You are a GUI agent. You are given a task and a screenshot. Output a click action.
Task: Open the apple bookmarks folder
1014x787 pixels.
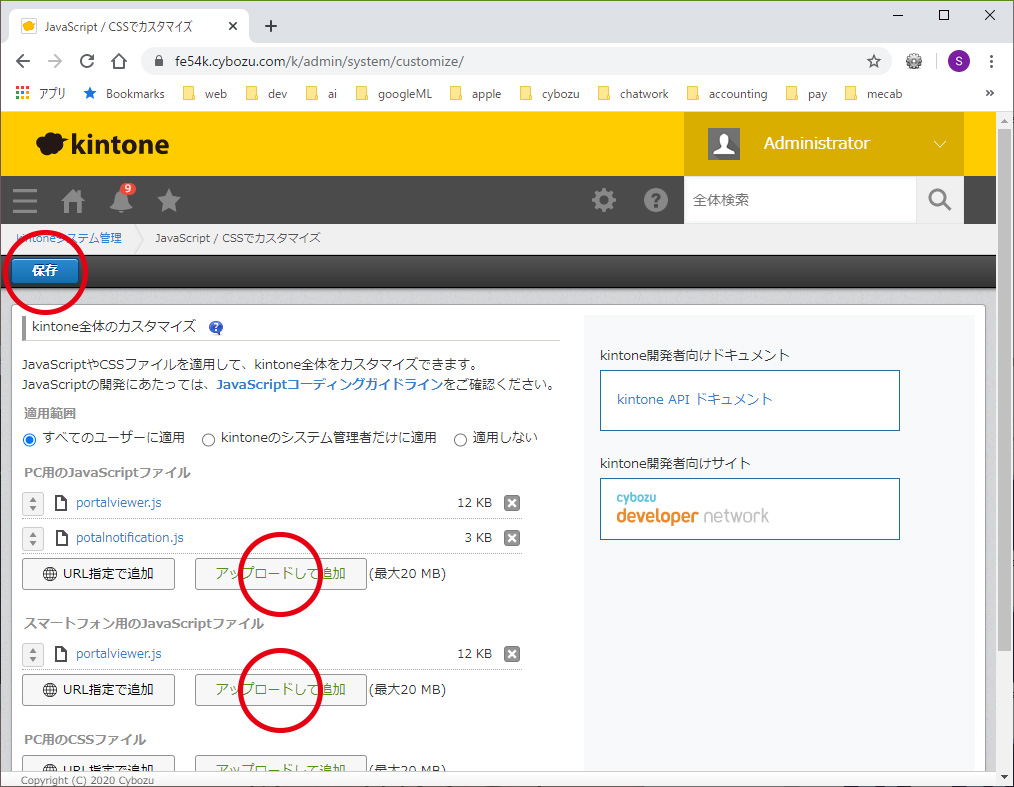pos(475,94)
